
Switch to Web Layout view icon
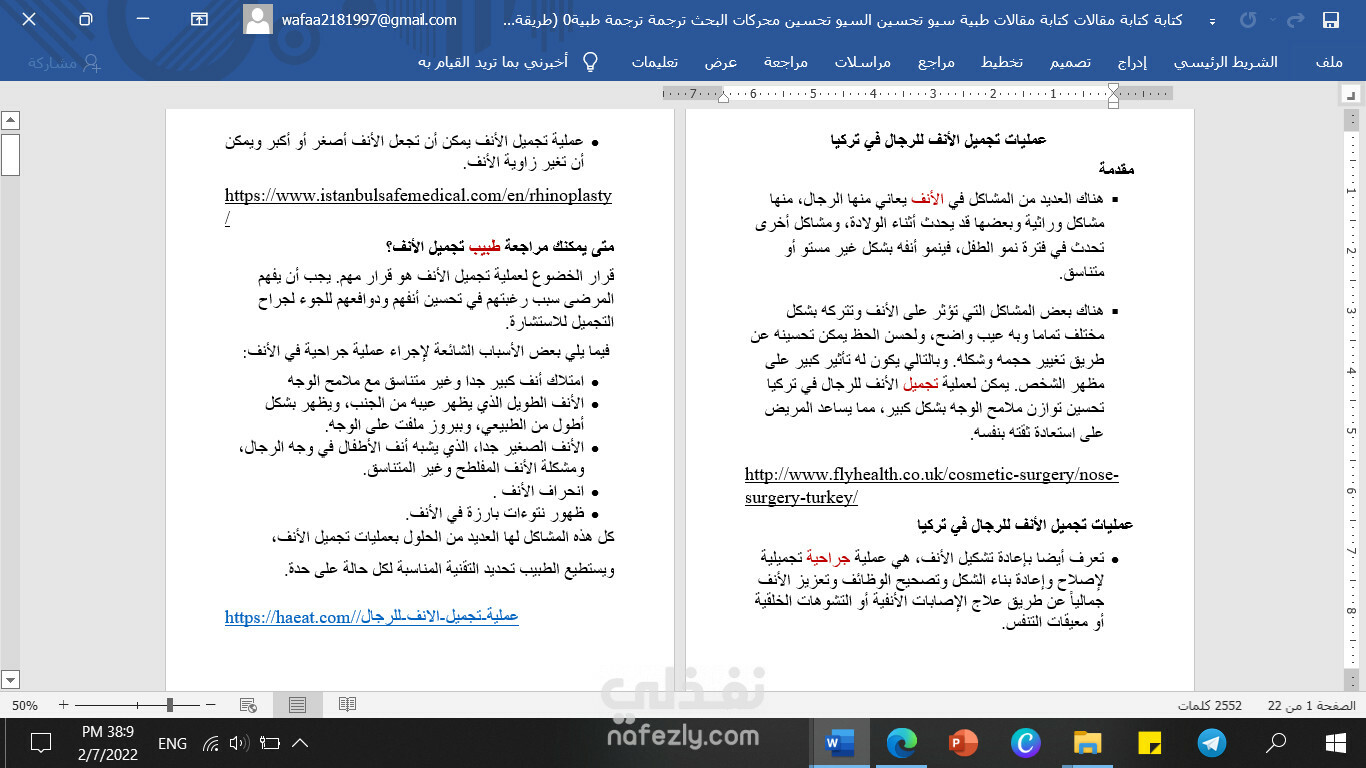click(248, 705)
